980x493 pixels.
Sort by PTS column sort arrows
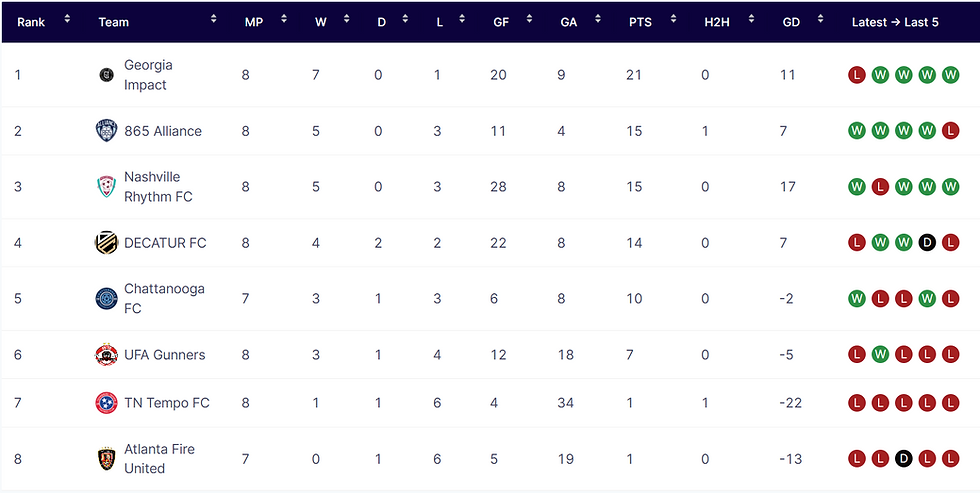click(673, 19)
